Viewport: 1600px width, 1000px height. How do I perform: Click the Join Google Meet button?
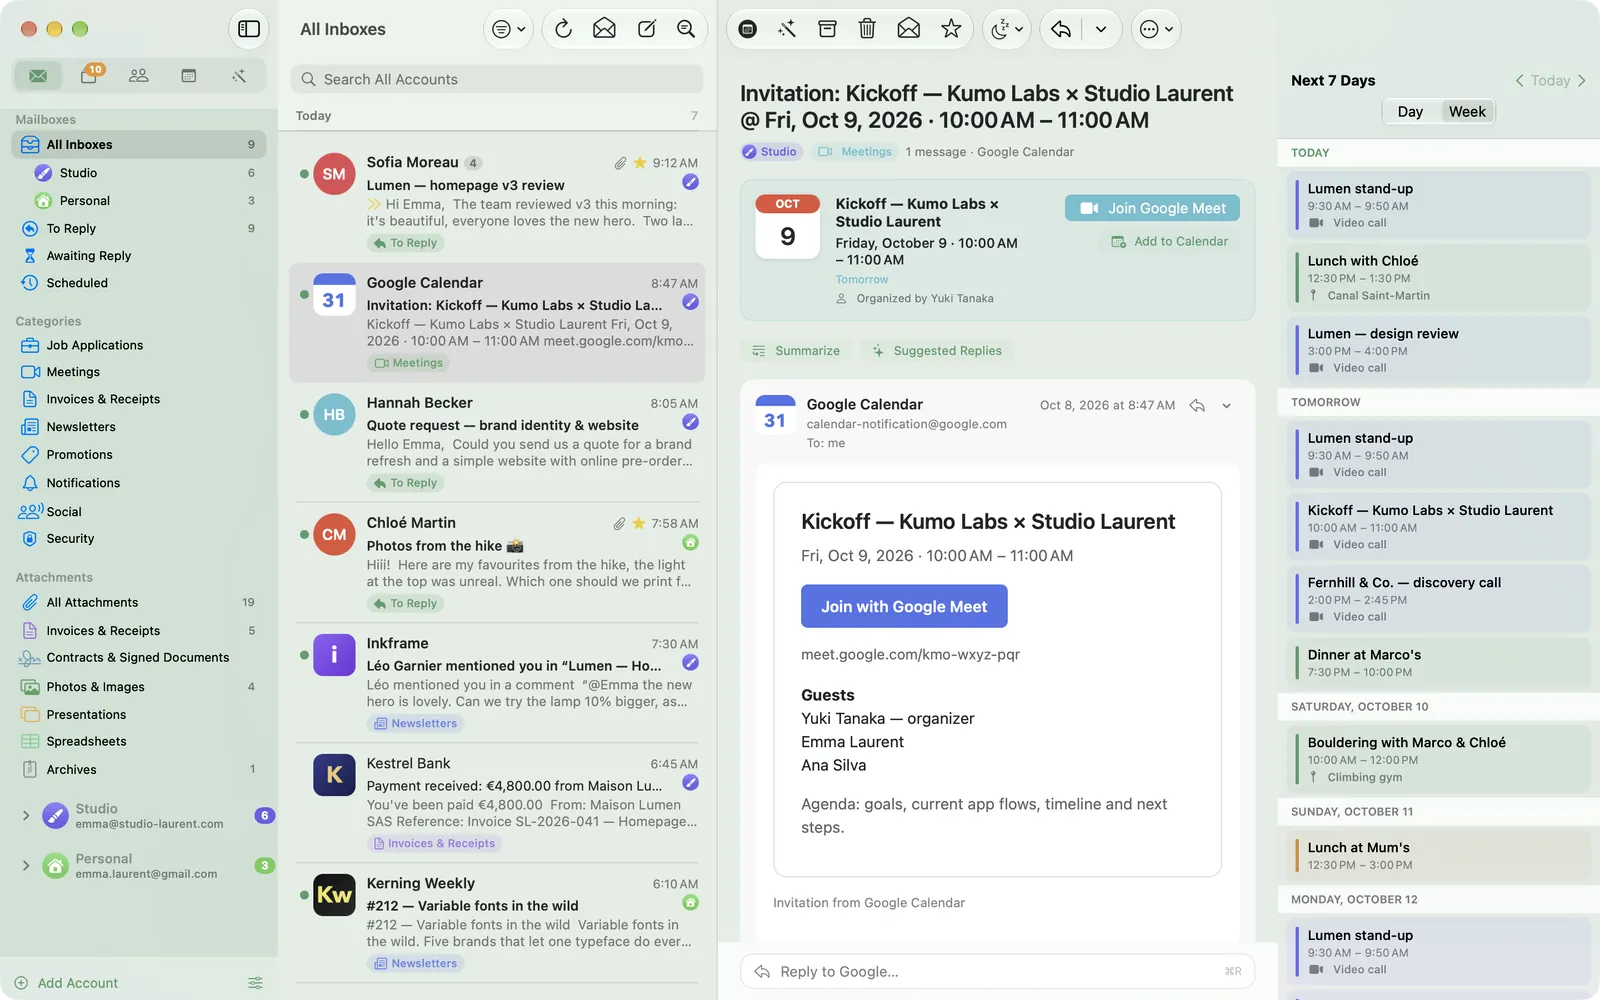click(x=1152, y=208)
